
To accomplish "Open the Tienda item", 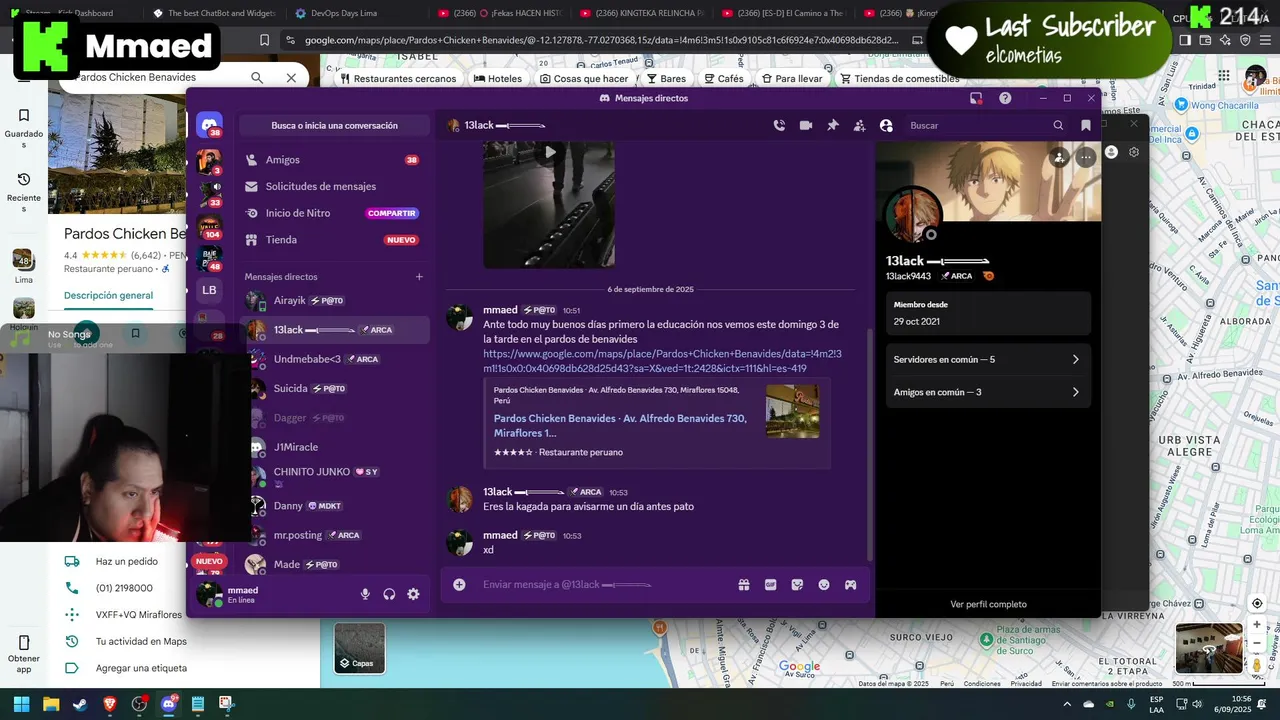I will pos(334,240).
